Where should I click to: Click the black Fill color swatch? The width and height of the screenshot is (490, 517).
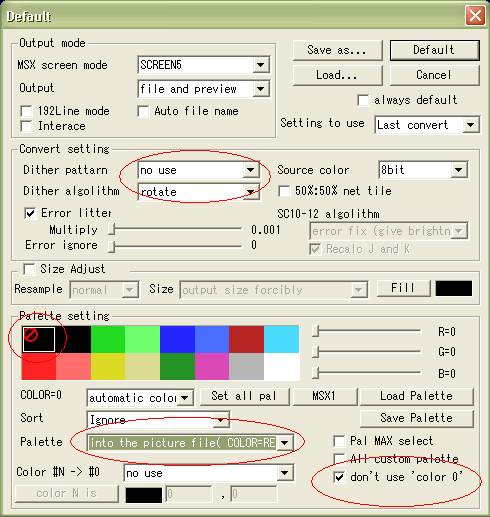454,288
